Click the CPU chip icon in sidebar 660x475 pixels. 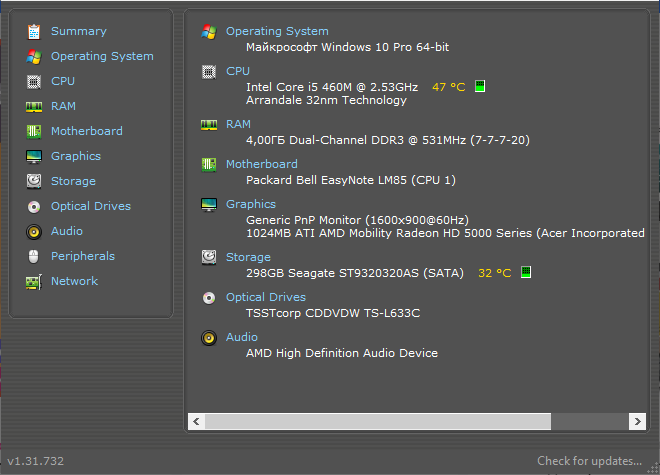point(34,82)
